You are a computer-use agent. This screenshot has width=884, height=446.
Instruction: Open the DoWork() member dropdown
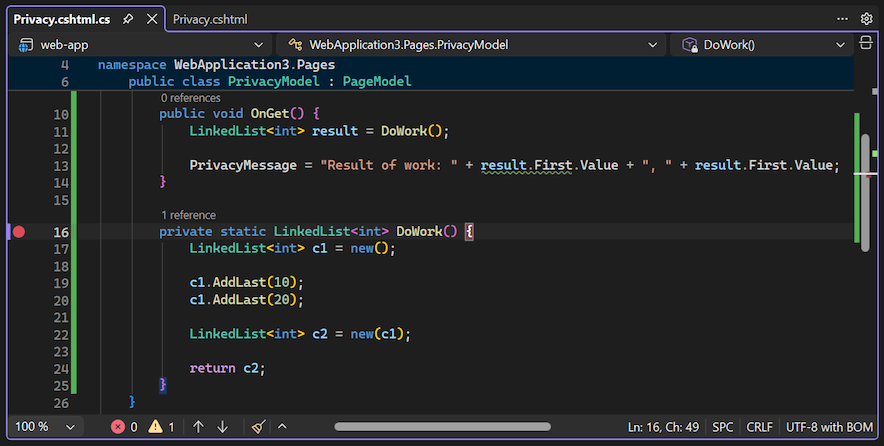pos(761,45)
